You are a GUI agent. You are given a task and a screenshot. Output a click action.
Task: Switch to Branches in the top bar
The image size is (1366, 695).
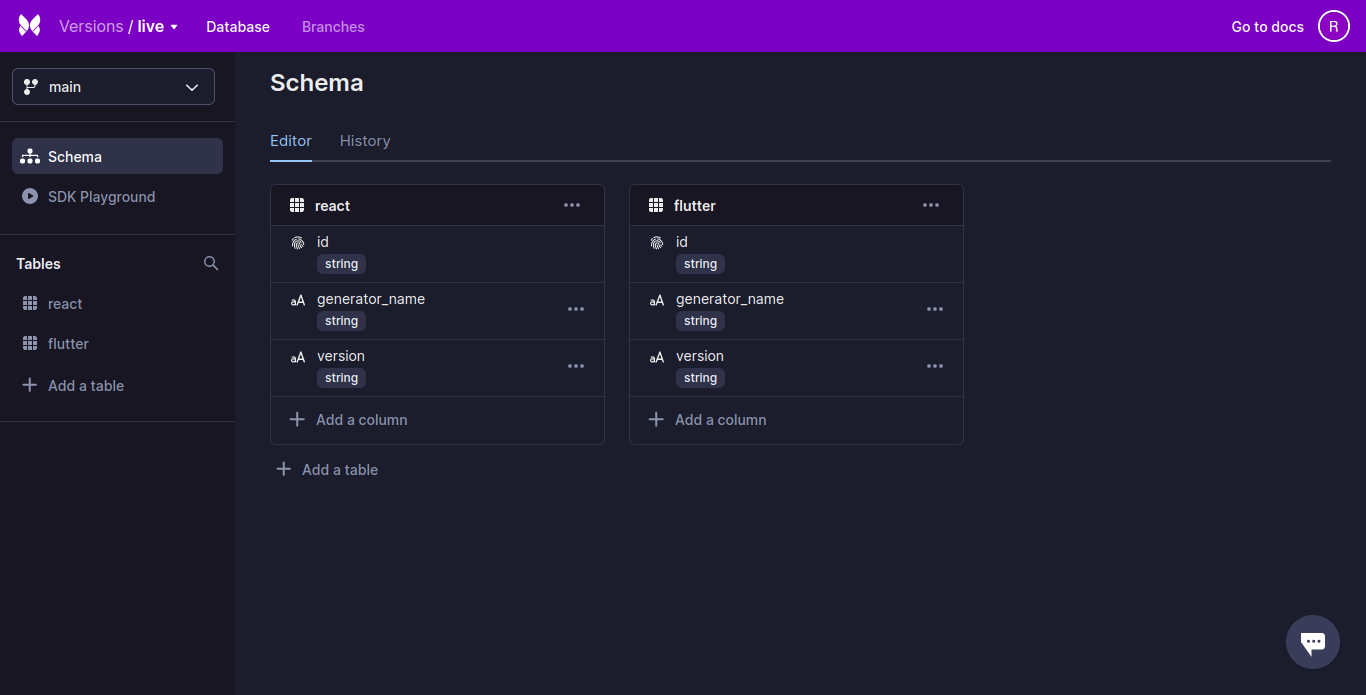click(x=333, y=27)
